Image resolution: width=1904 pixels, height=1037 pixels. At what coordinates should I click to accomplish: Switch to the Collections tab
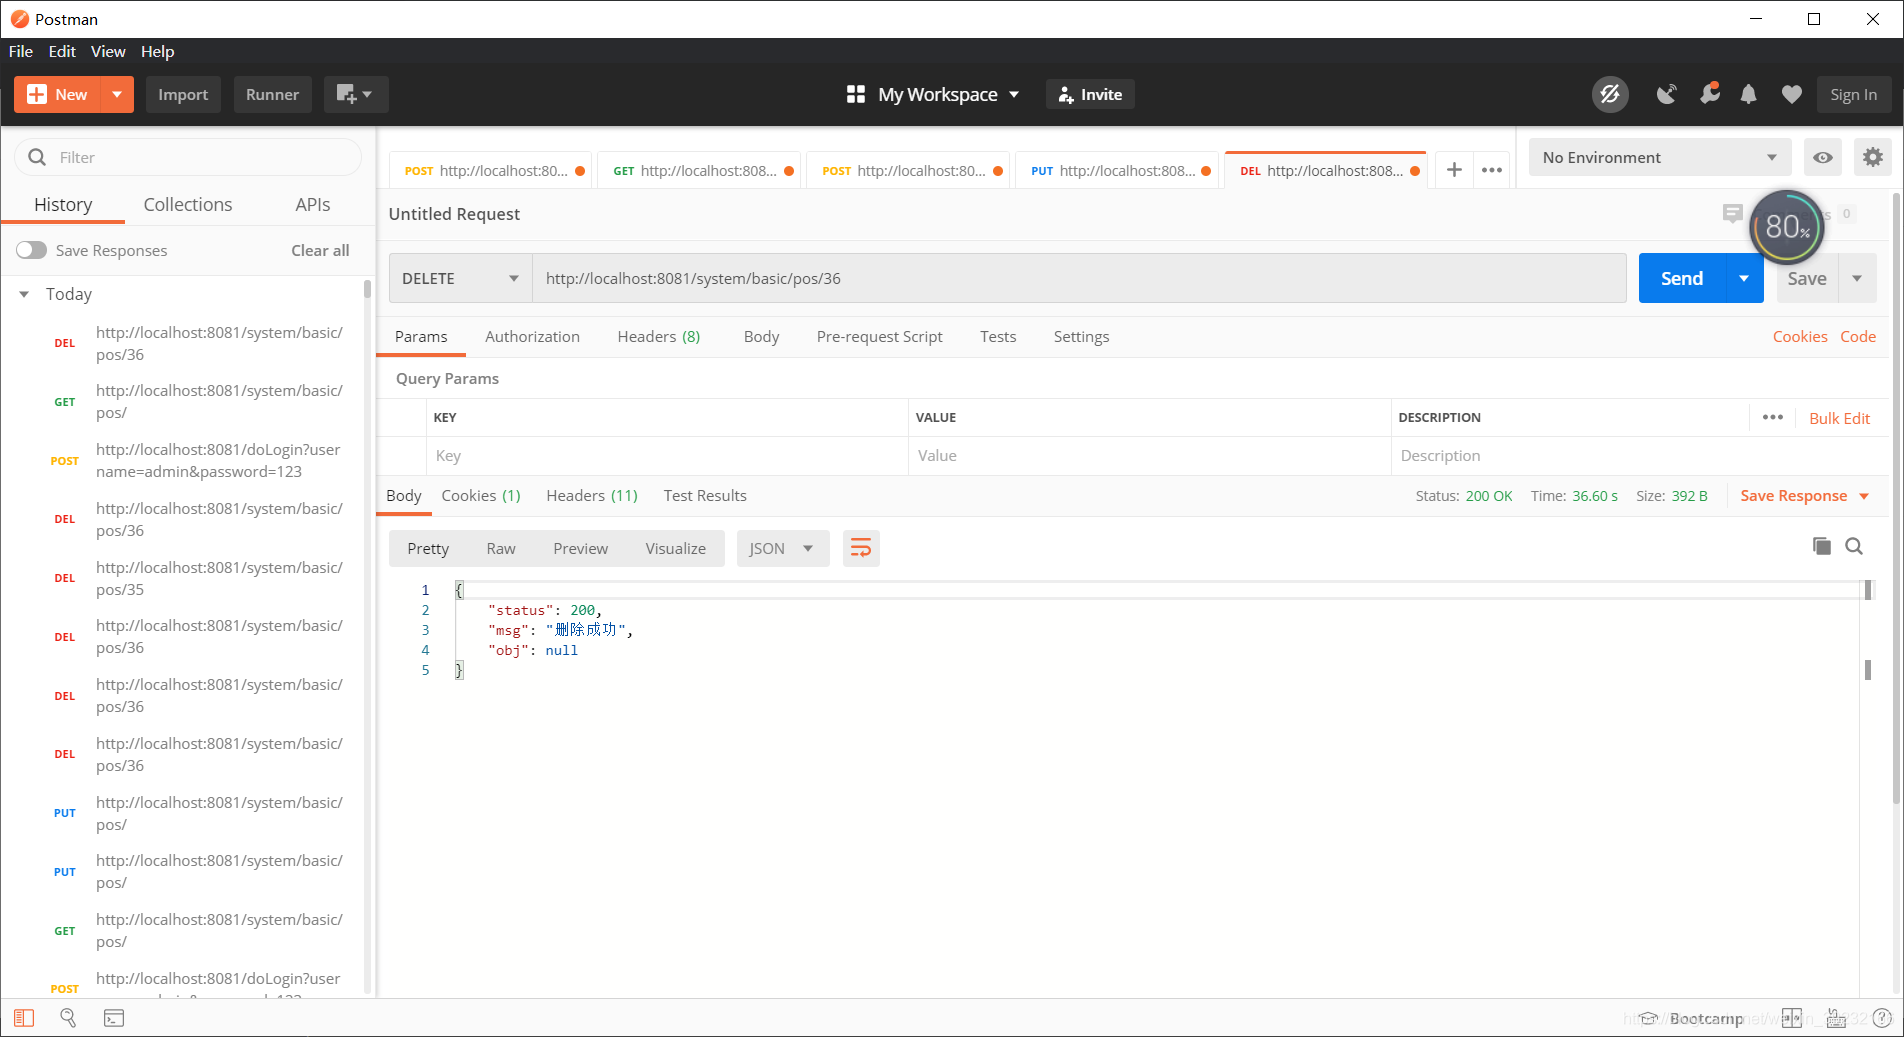[188, 204]
